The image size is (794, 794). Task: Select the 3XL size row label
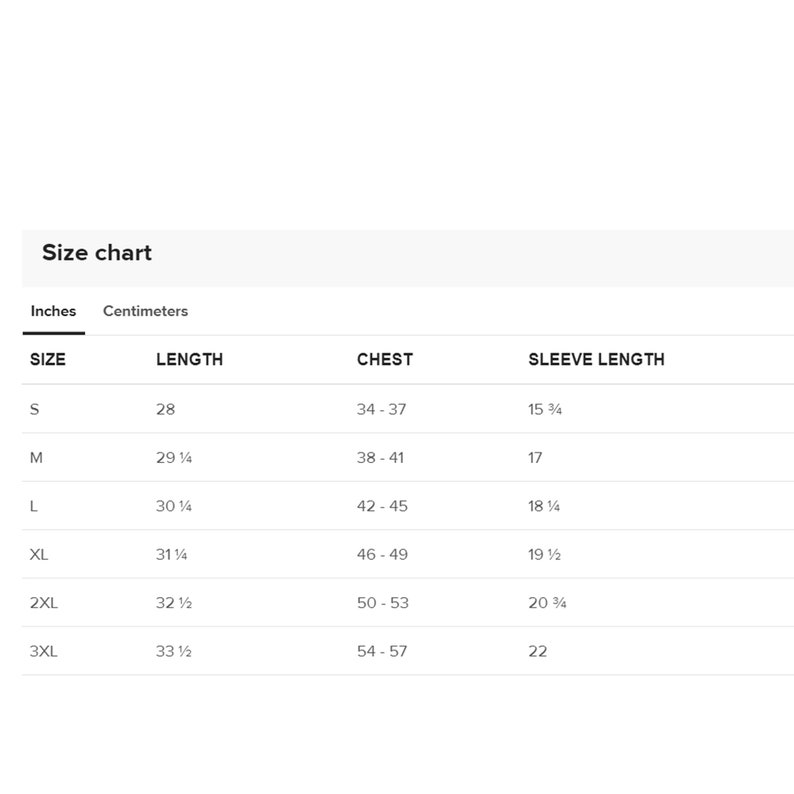pos(44,651)
